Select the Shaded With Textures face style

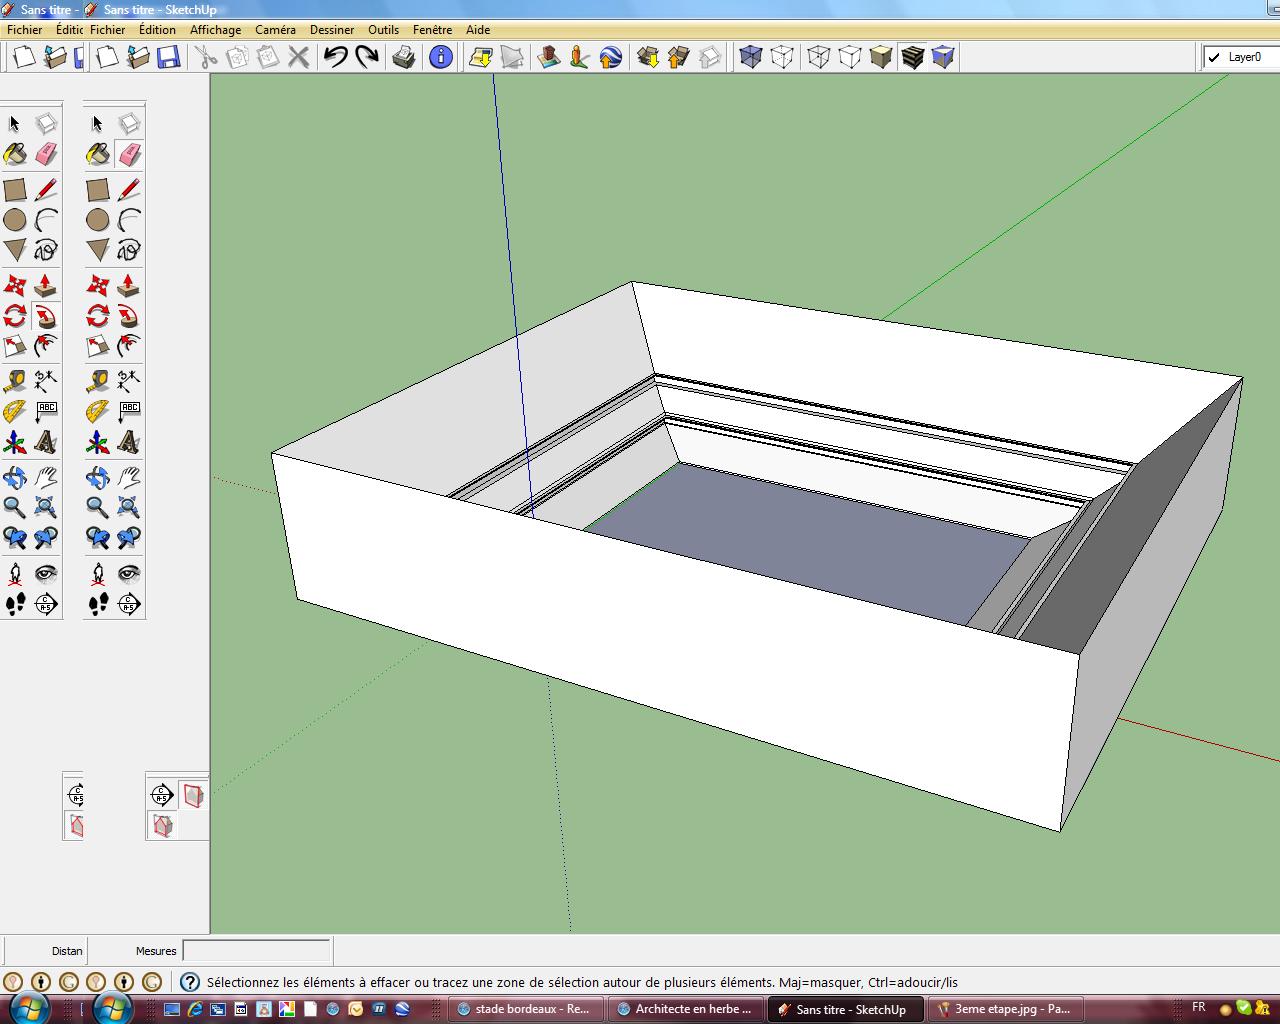coord(912,57)
